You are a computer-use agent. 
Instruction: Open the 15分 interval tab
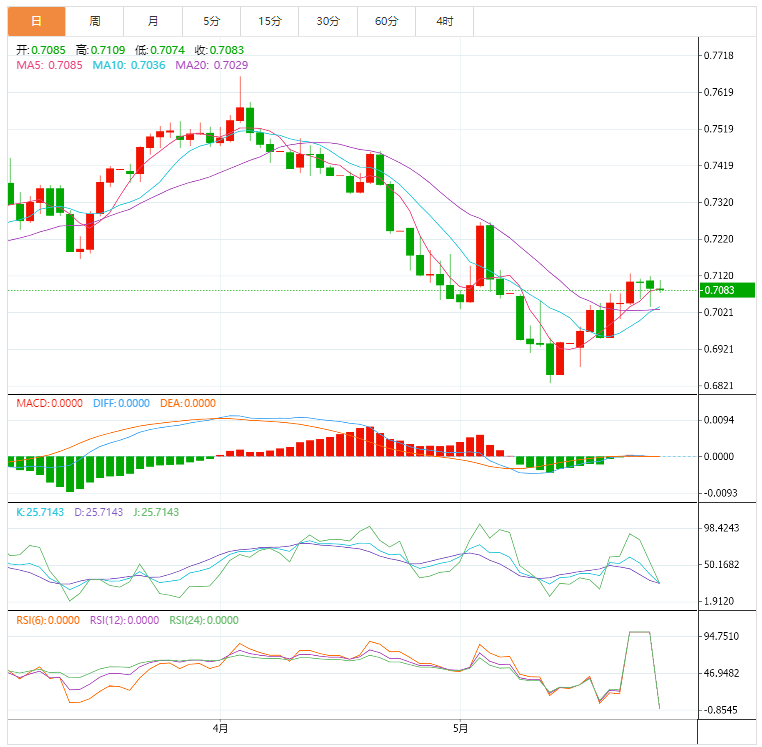coord(269,21)
